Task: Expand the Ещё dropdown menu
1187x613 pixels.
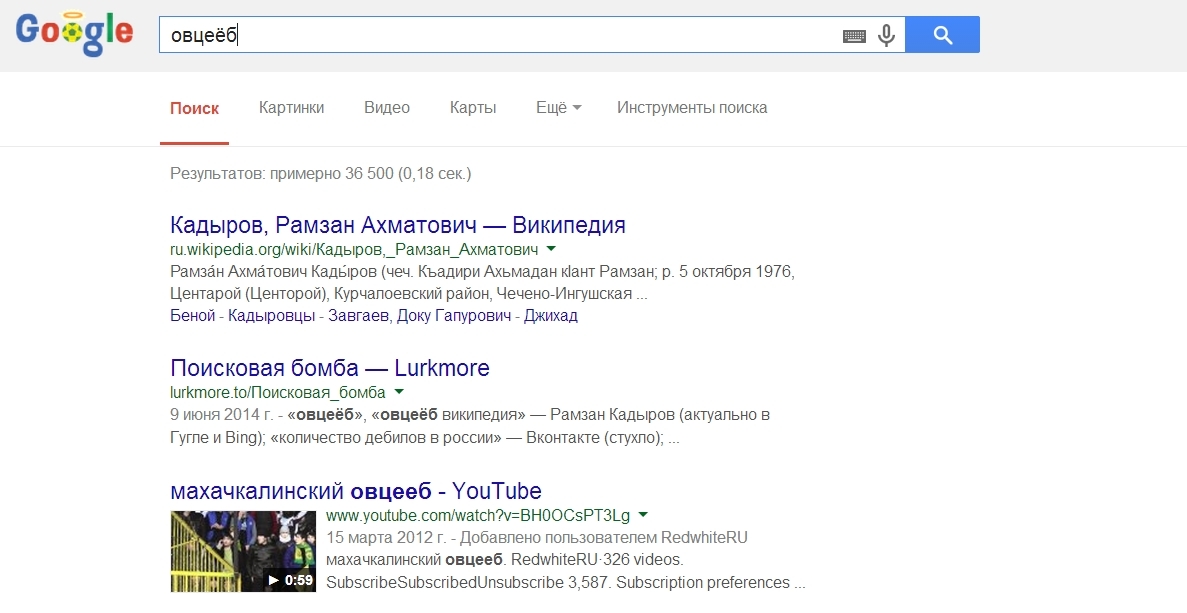Action: point(559,107)
